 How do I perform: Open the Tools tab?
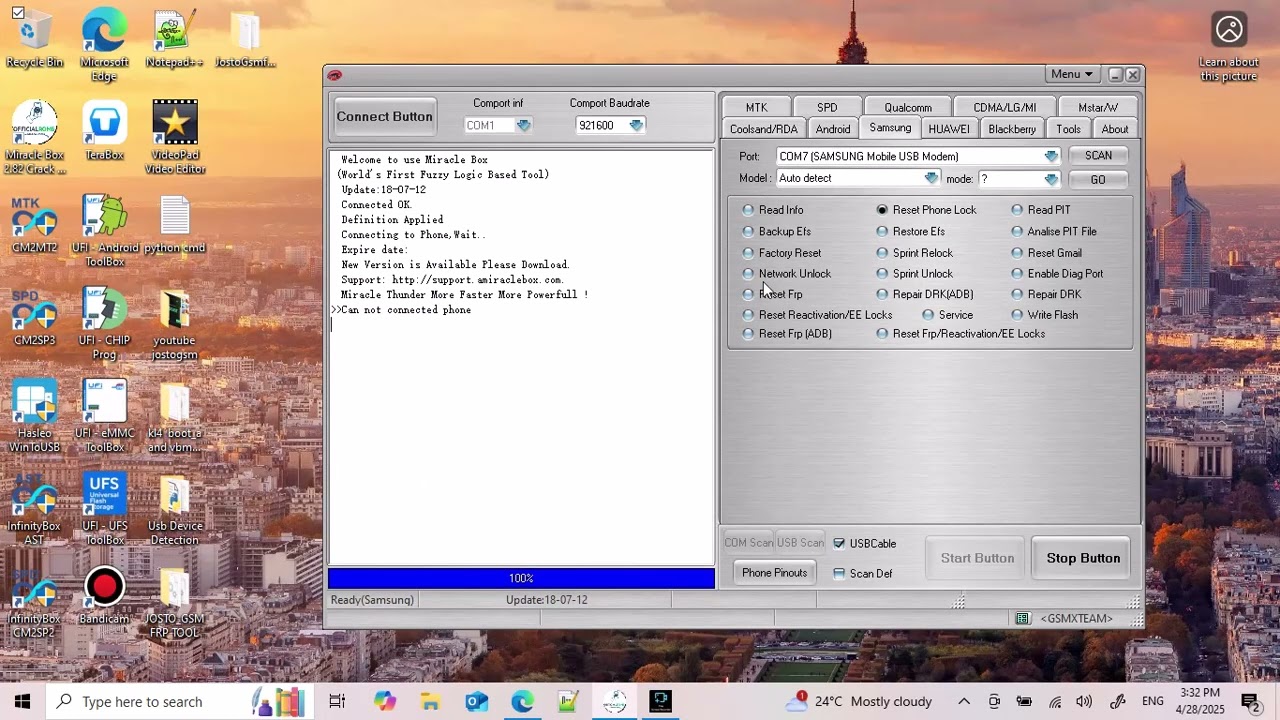coord(1068,129)
